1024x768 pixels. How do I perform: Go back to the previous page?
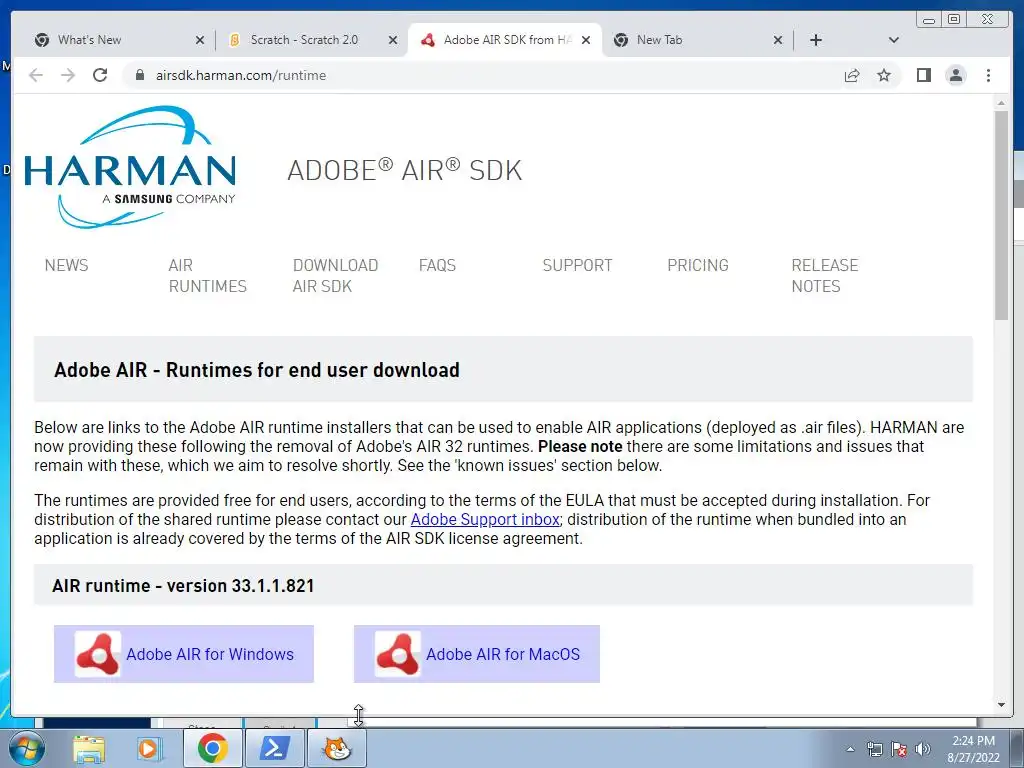[x=36, y=75]
